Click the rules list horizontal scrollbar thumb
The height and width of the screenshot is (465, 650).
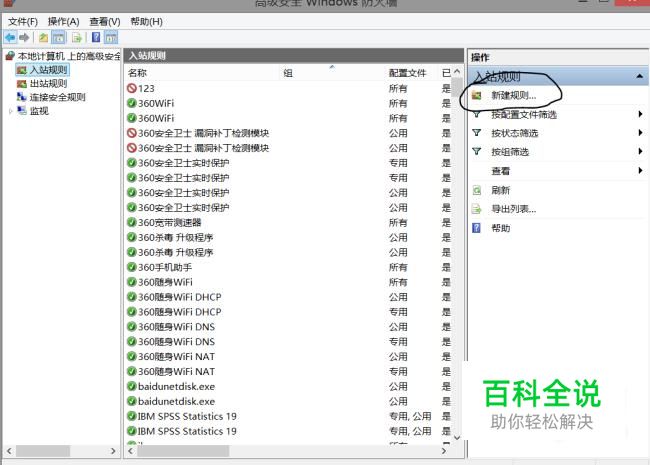pos(183,451)
